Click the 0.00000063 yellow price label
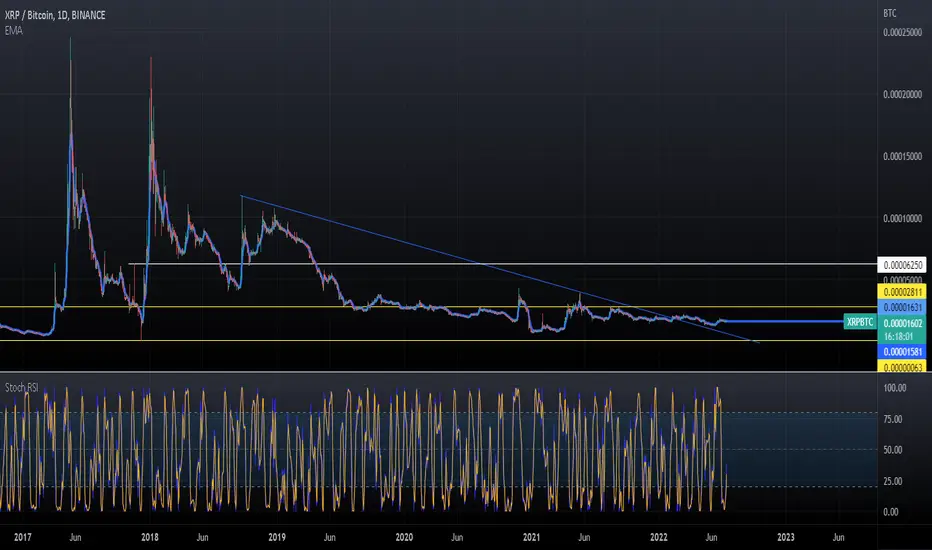The image size is (932, 550). coord(902,367)
